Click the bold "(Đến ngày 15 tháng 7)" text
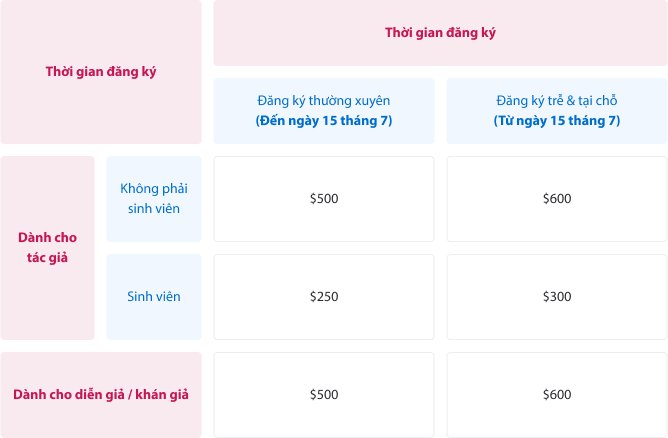 coord(323,120)
